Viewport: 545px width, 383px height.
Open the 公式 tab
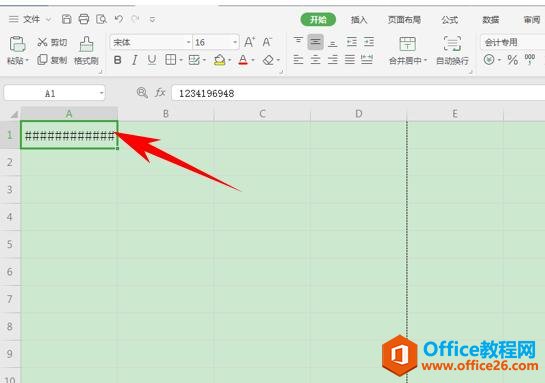coord(449,20)
